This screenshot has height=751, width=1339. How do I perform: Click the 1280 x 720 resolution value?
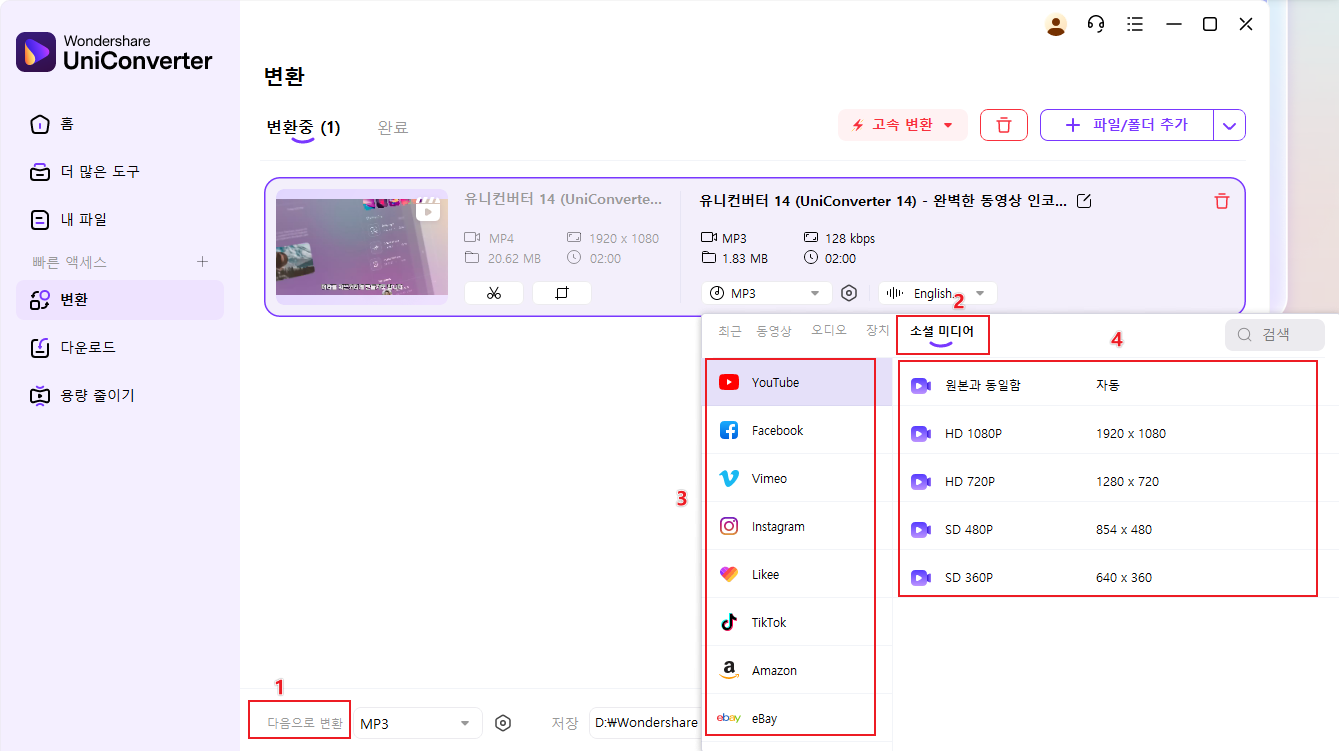pyautogui.click(x=1127, y=481)
